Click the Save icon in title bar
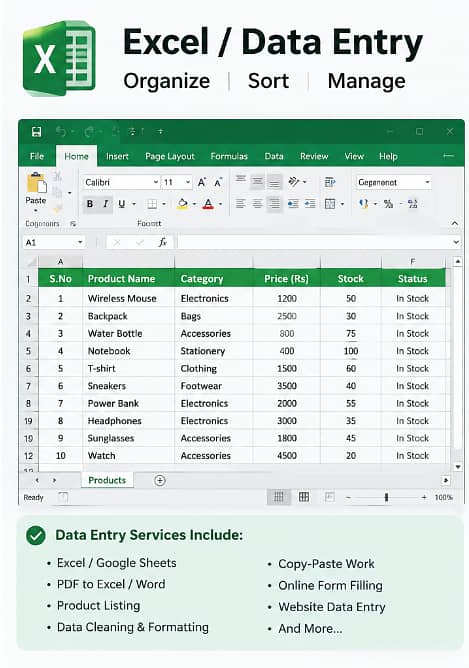469x668 pixels. (36, 132)
